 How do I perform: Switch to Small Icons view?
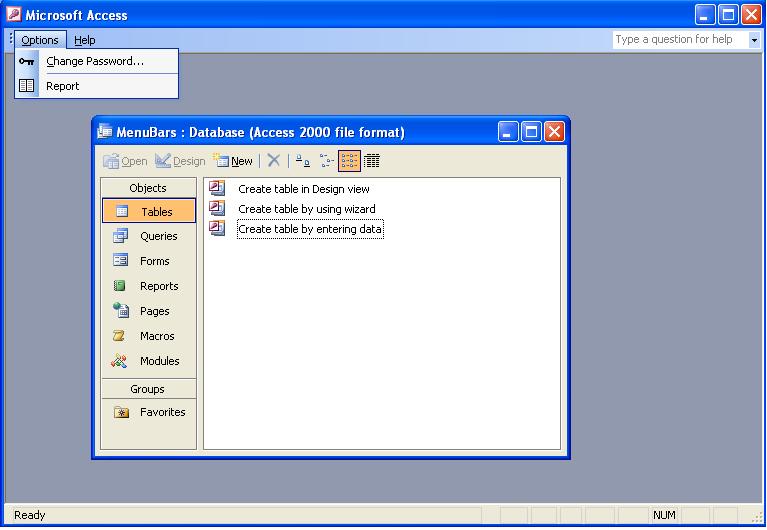326,161
